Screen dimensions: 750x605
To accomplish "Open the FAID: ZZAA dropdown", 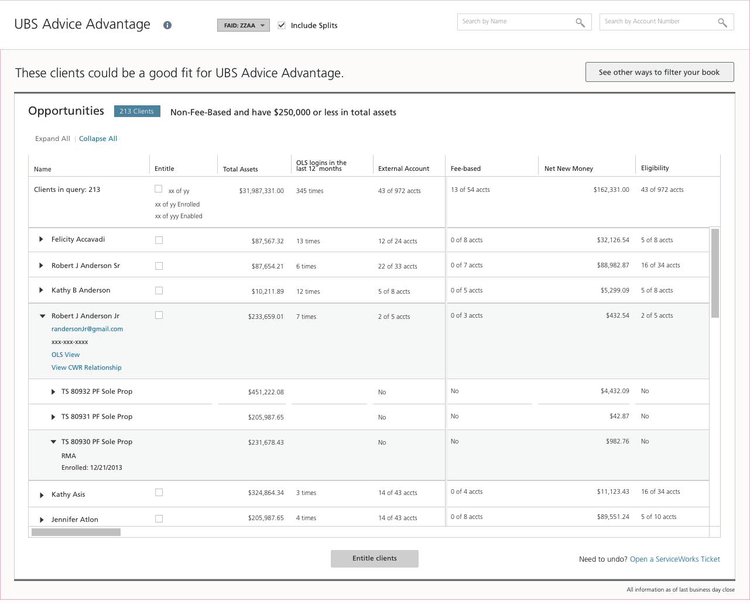I will (243, 25).
